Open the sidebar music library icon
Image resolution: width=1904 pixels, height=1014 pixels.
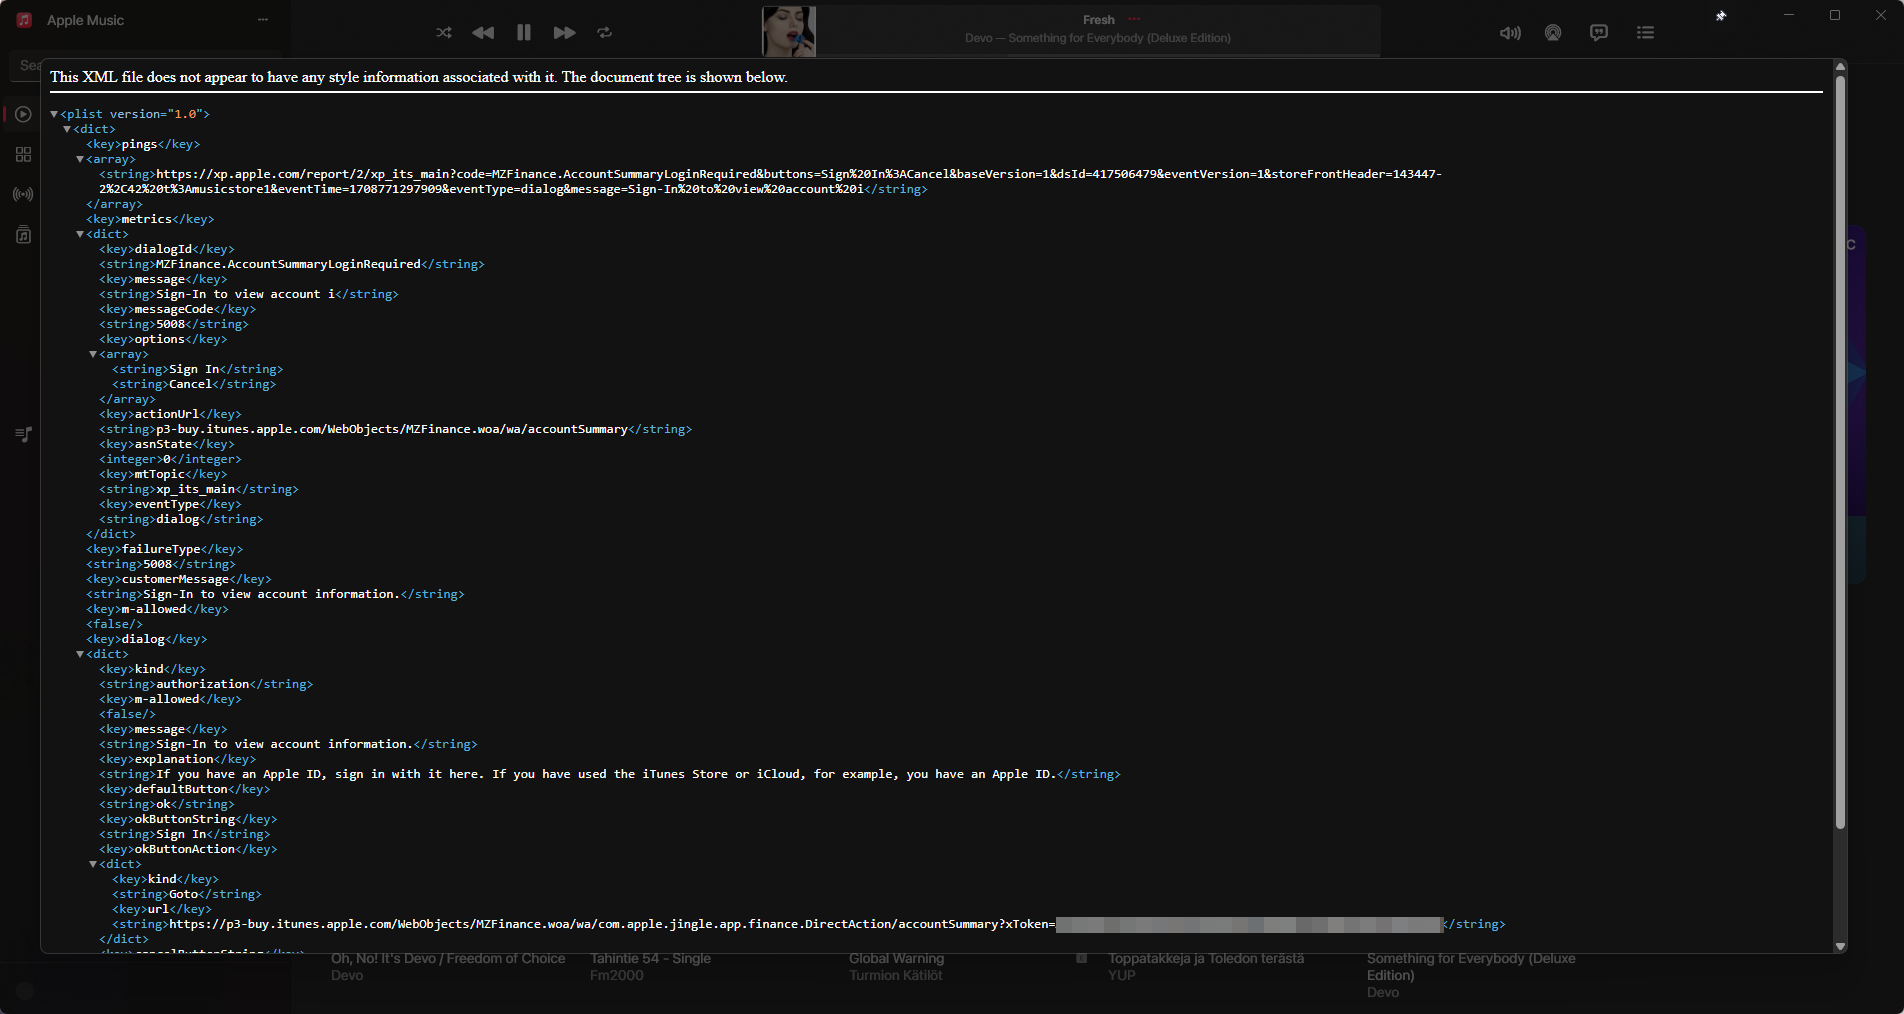pos(23,235)
